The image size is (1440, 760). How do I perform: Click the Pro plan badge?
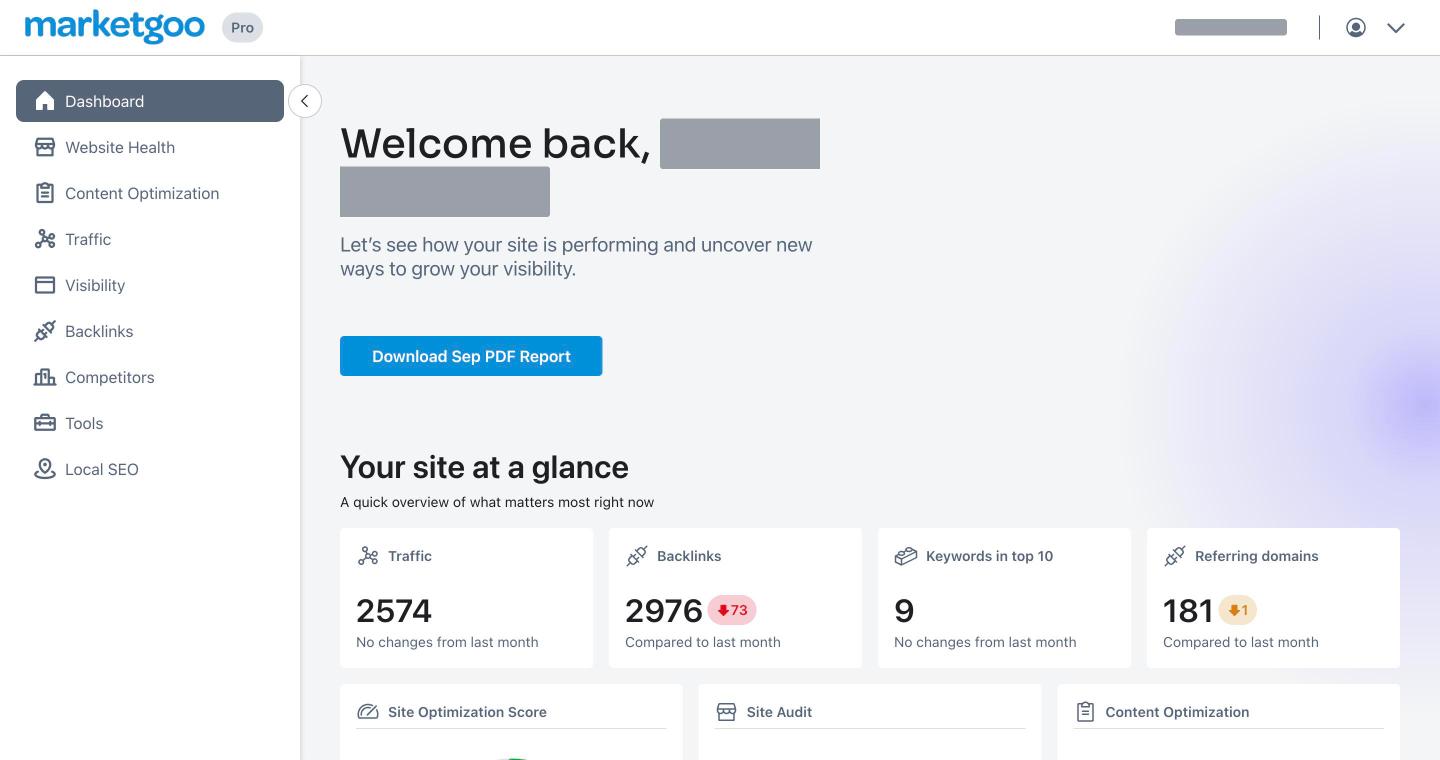pos(242,28)
